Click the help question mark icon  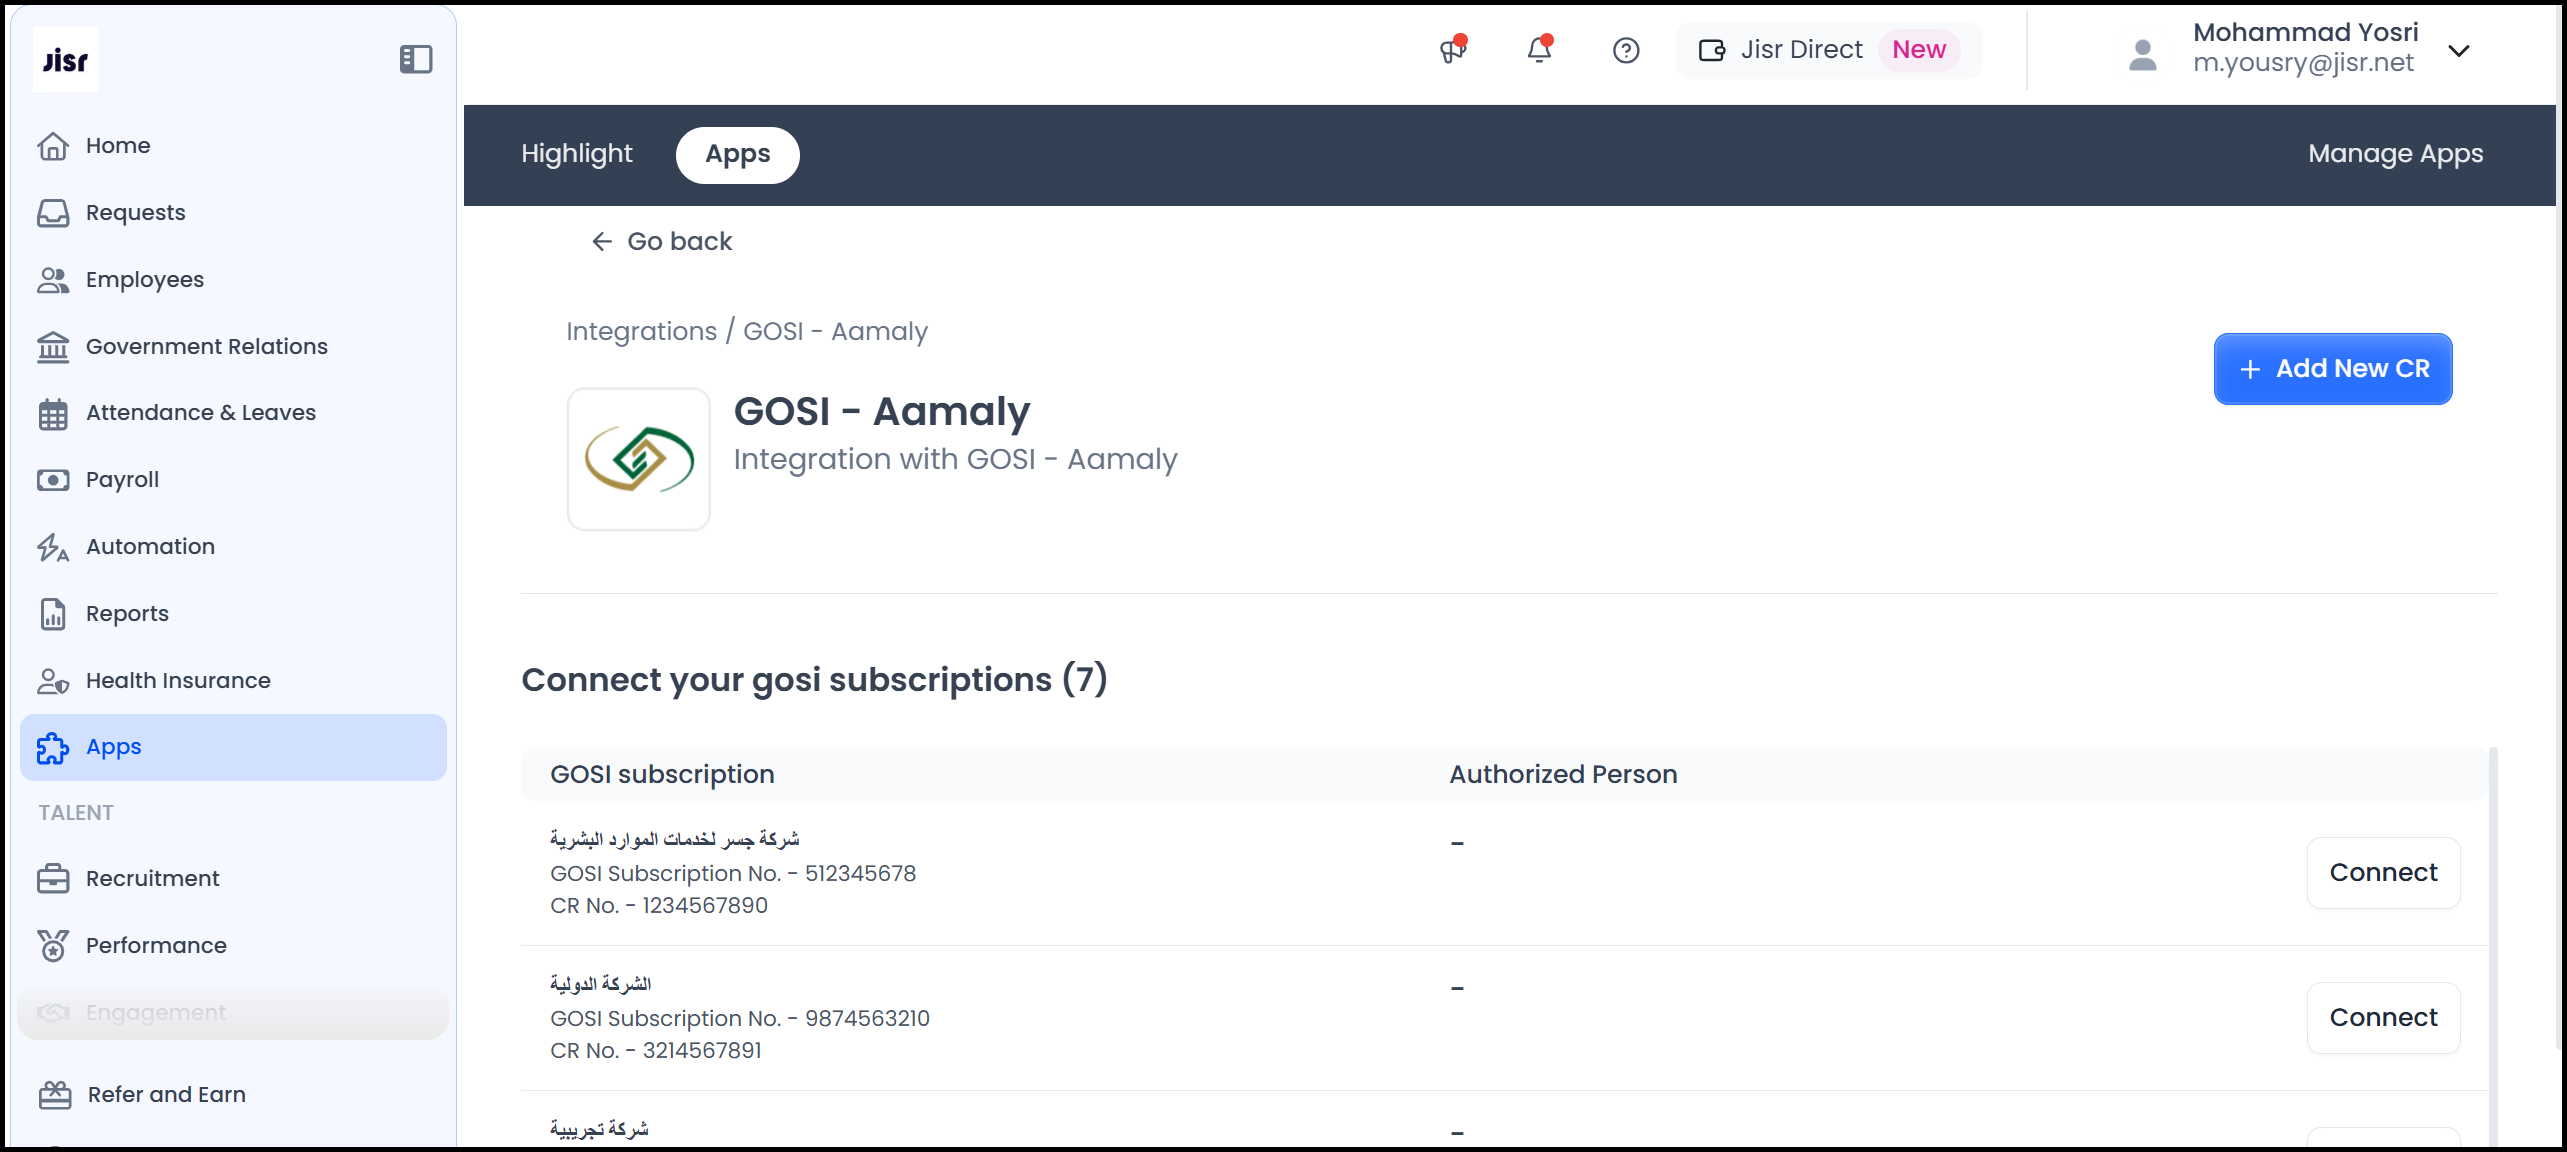pos(1626,50)
